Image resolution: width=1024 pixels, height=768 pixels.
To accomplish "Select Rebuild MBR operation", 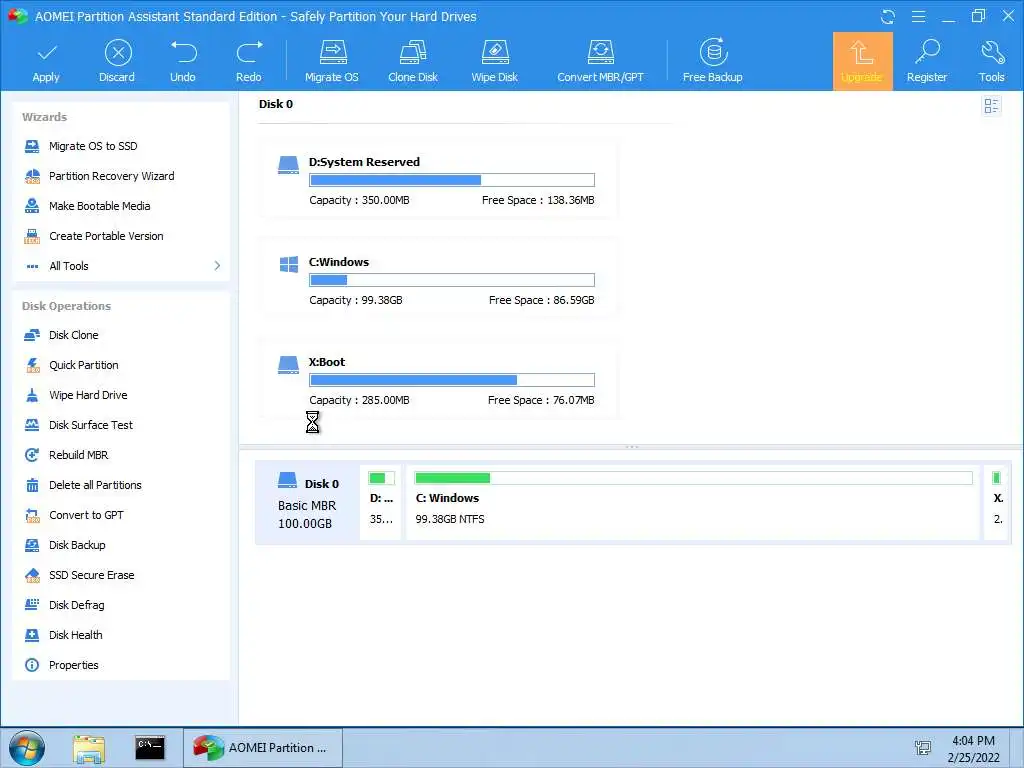I will (78, 455).
